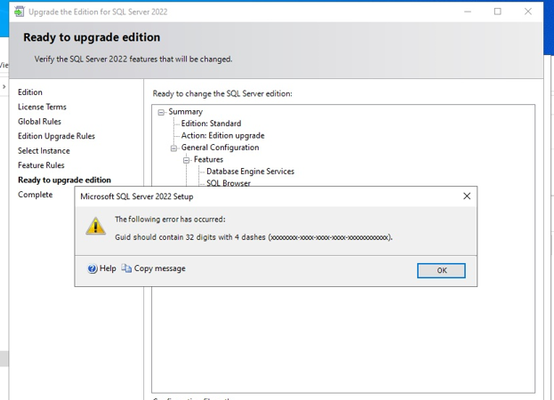Select Edition: Standard in the summary tree
The width and height of the screenshot is (554, 400).
pos(211,123)
